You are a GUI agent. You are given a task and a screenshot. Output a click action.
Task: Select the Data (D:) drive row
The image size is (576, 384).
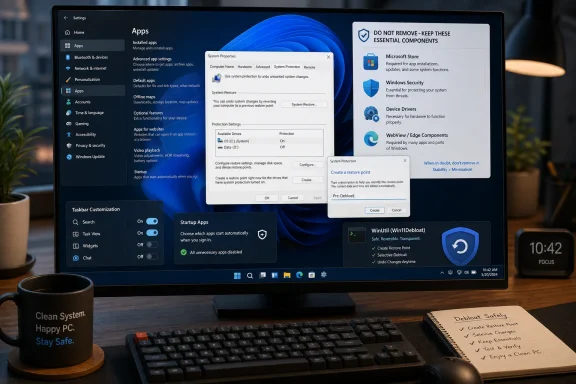(269, 147)
